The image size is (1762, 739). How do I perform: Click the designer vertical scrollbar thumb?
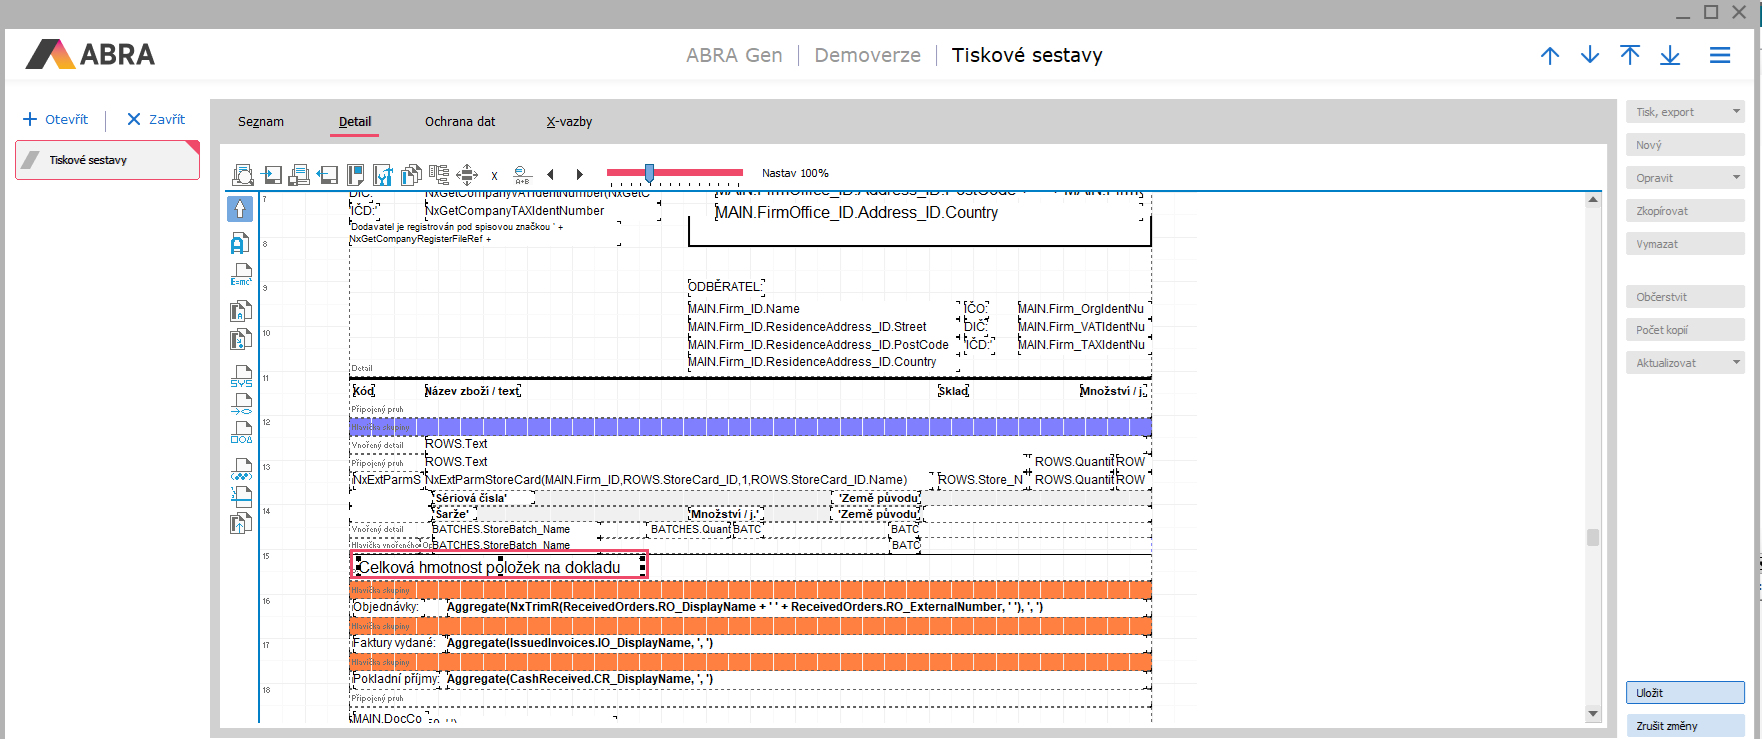1593,537
